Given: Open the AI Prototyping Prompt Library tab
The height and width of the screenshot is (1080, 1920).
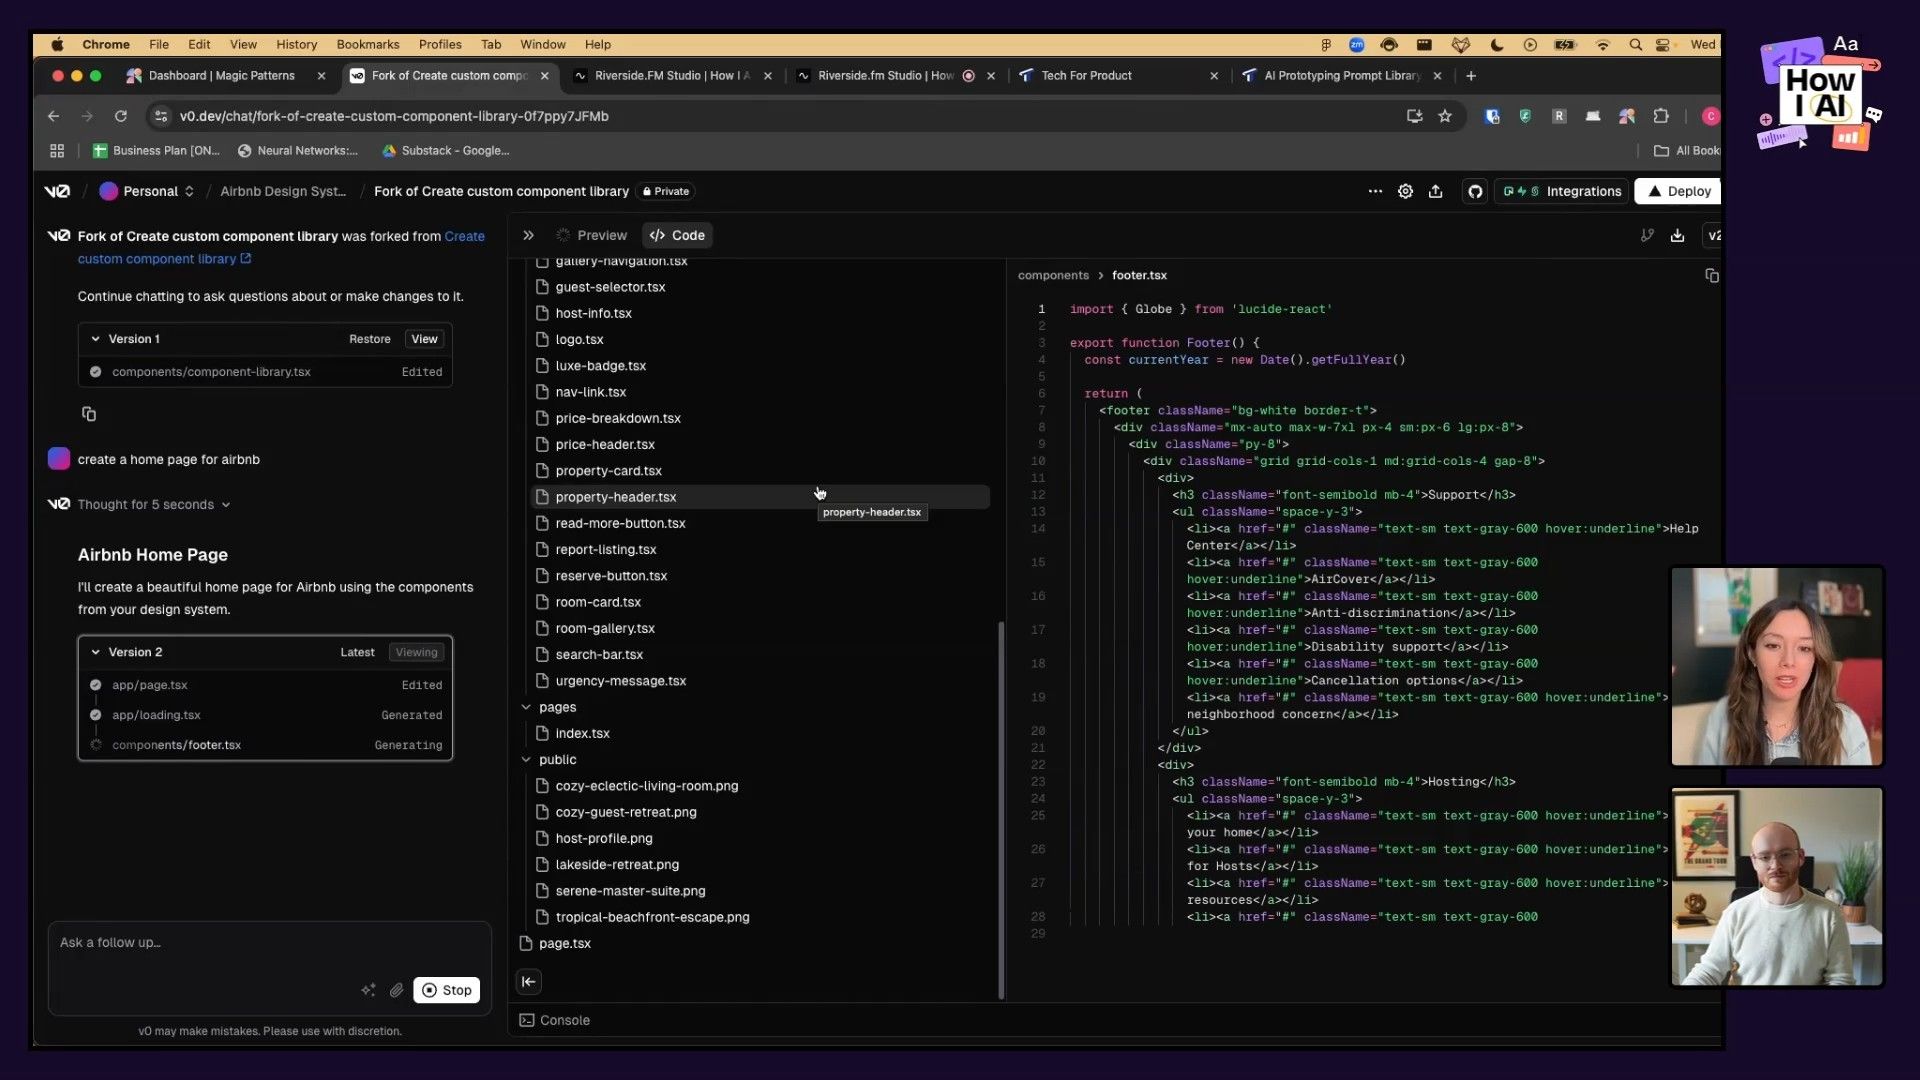Looking at the screenshot, I should click(1342, 76).
